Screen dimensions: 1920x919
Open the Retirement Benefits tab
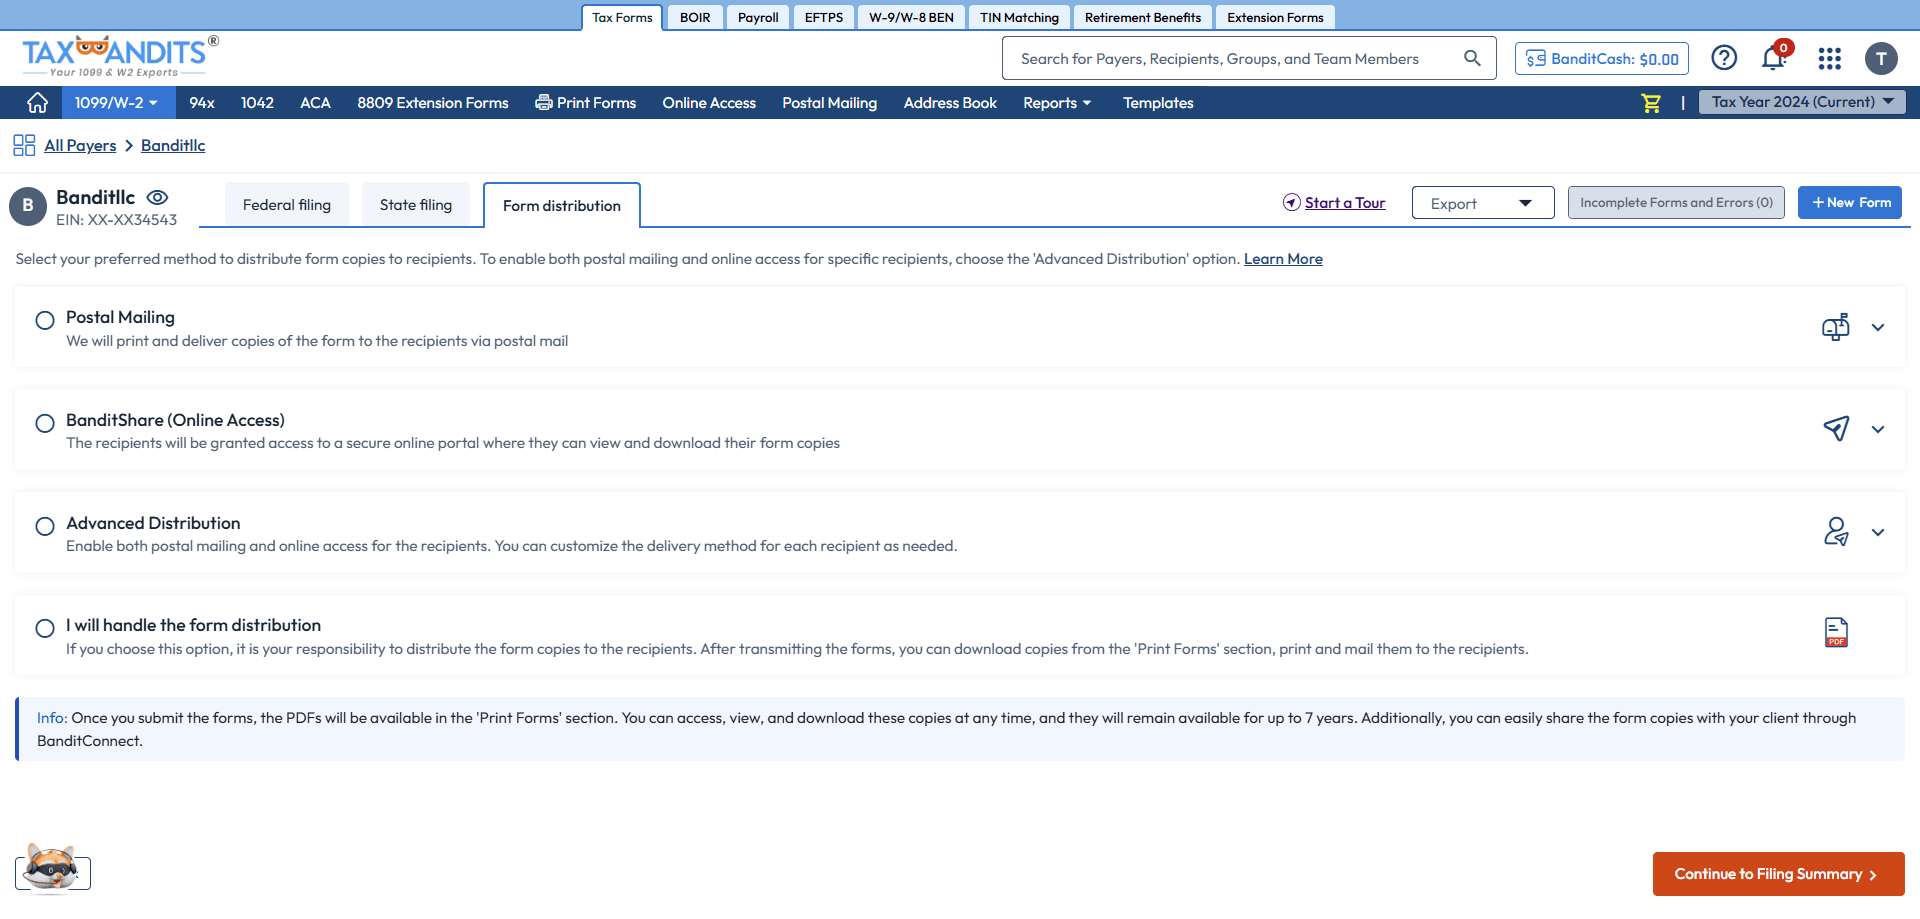click(1143, 18)
